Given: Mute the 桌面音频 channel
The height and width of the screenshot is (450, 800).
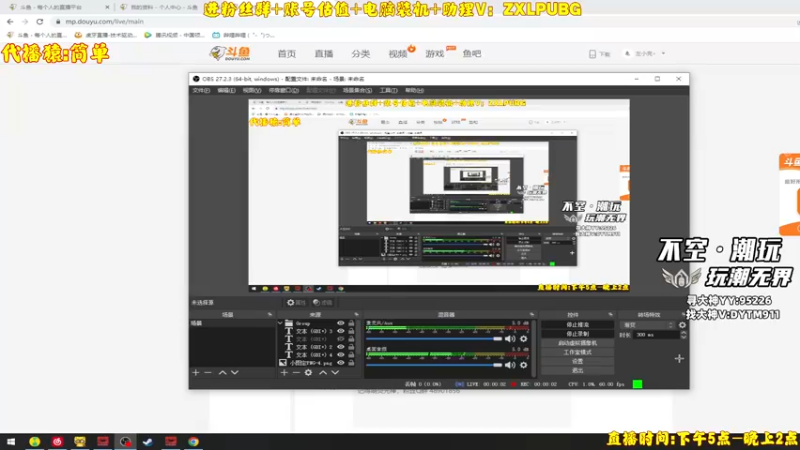Looking at the screenshot, I should tap(510, 365).
